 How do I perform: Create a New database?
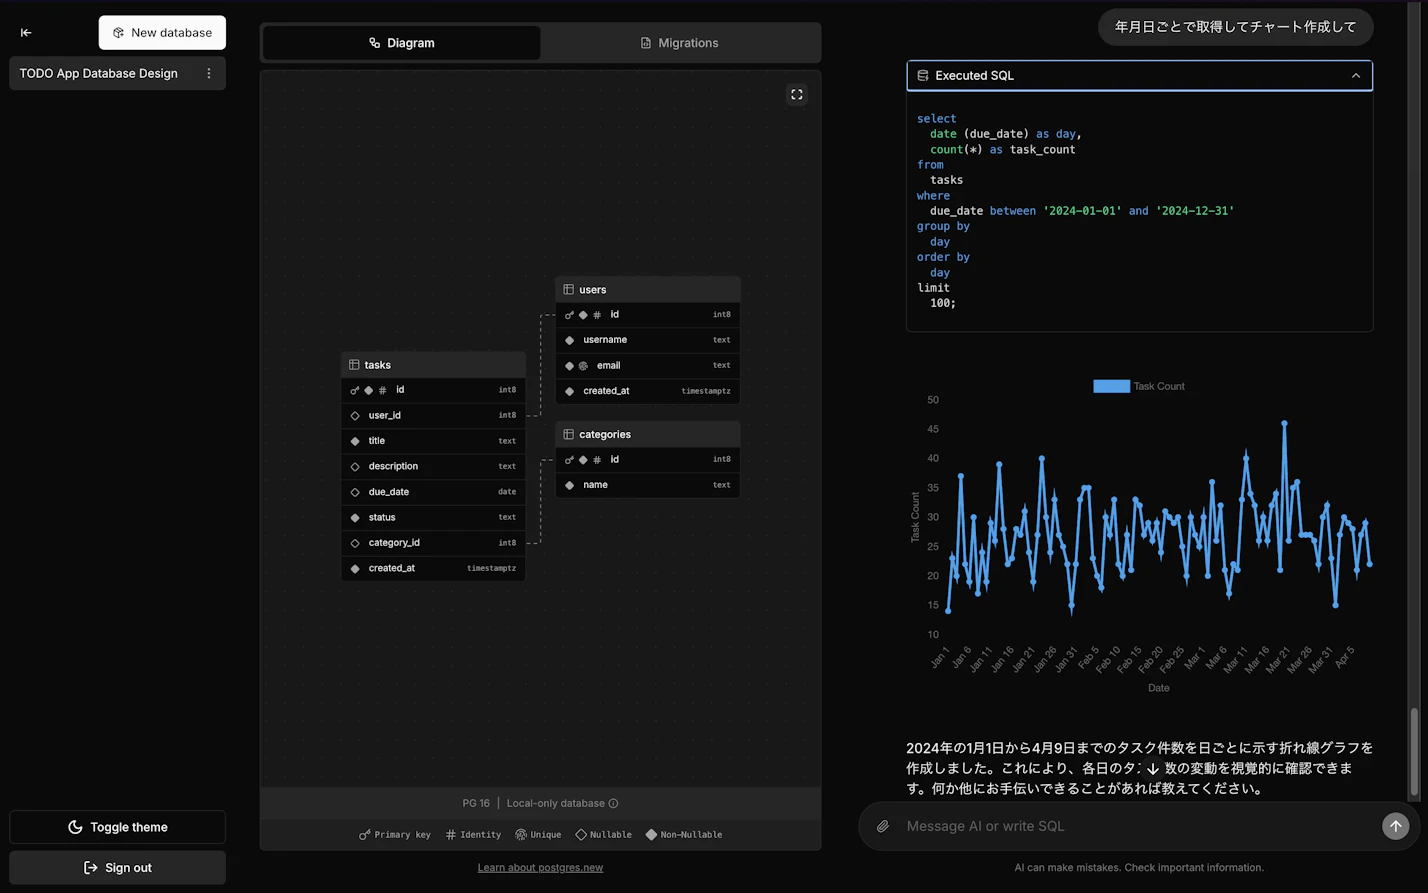point(162,32)
